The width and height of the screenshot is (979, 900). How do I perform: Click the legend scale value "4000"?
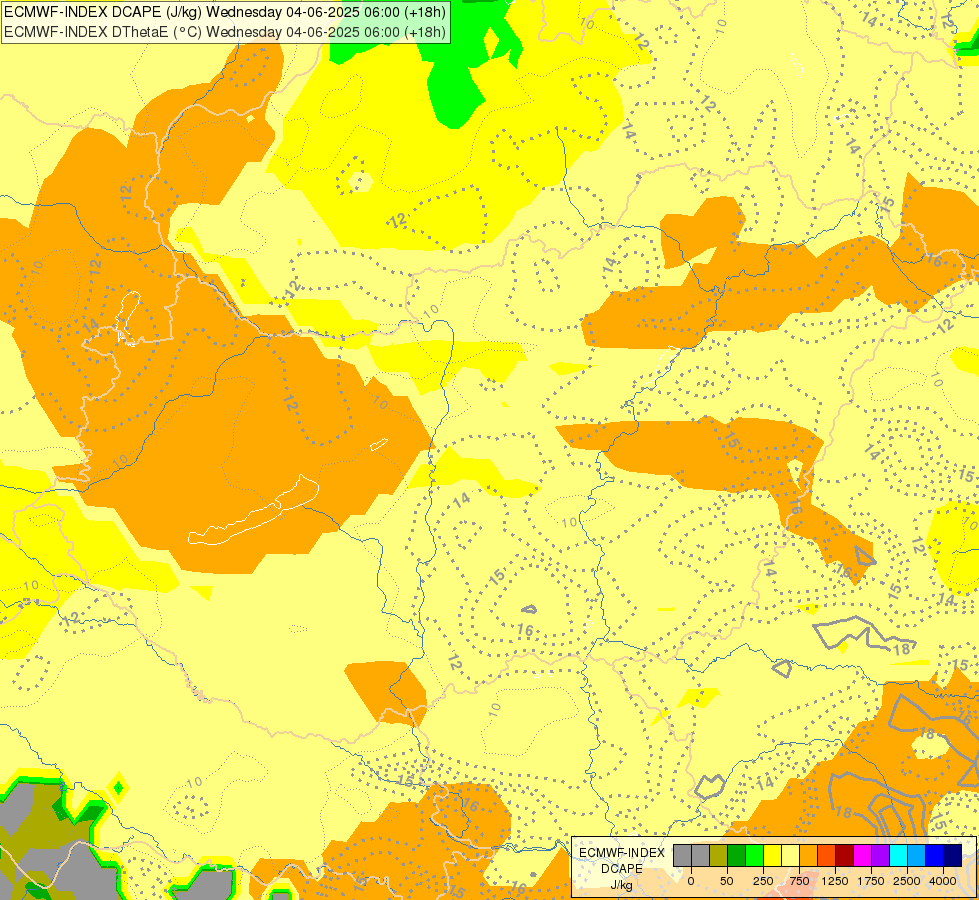(x=943, y=881)
